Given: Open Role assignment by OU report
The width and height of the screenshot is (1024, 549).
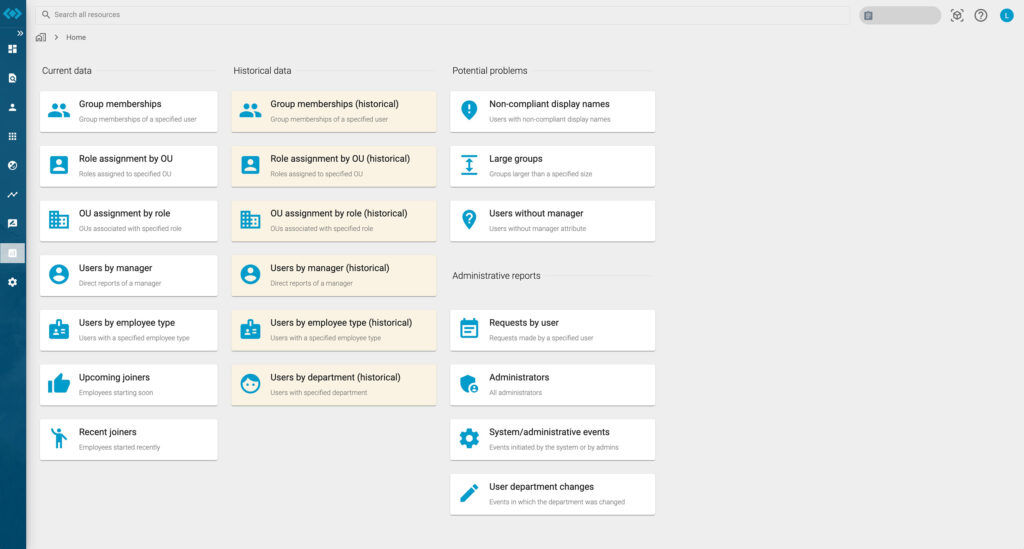Looking at the screenshot, I should coord(129,166).
